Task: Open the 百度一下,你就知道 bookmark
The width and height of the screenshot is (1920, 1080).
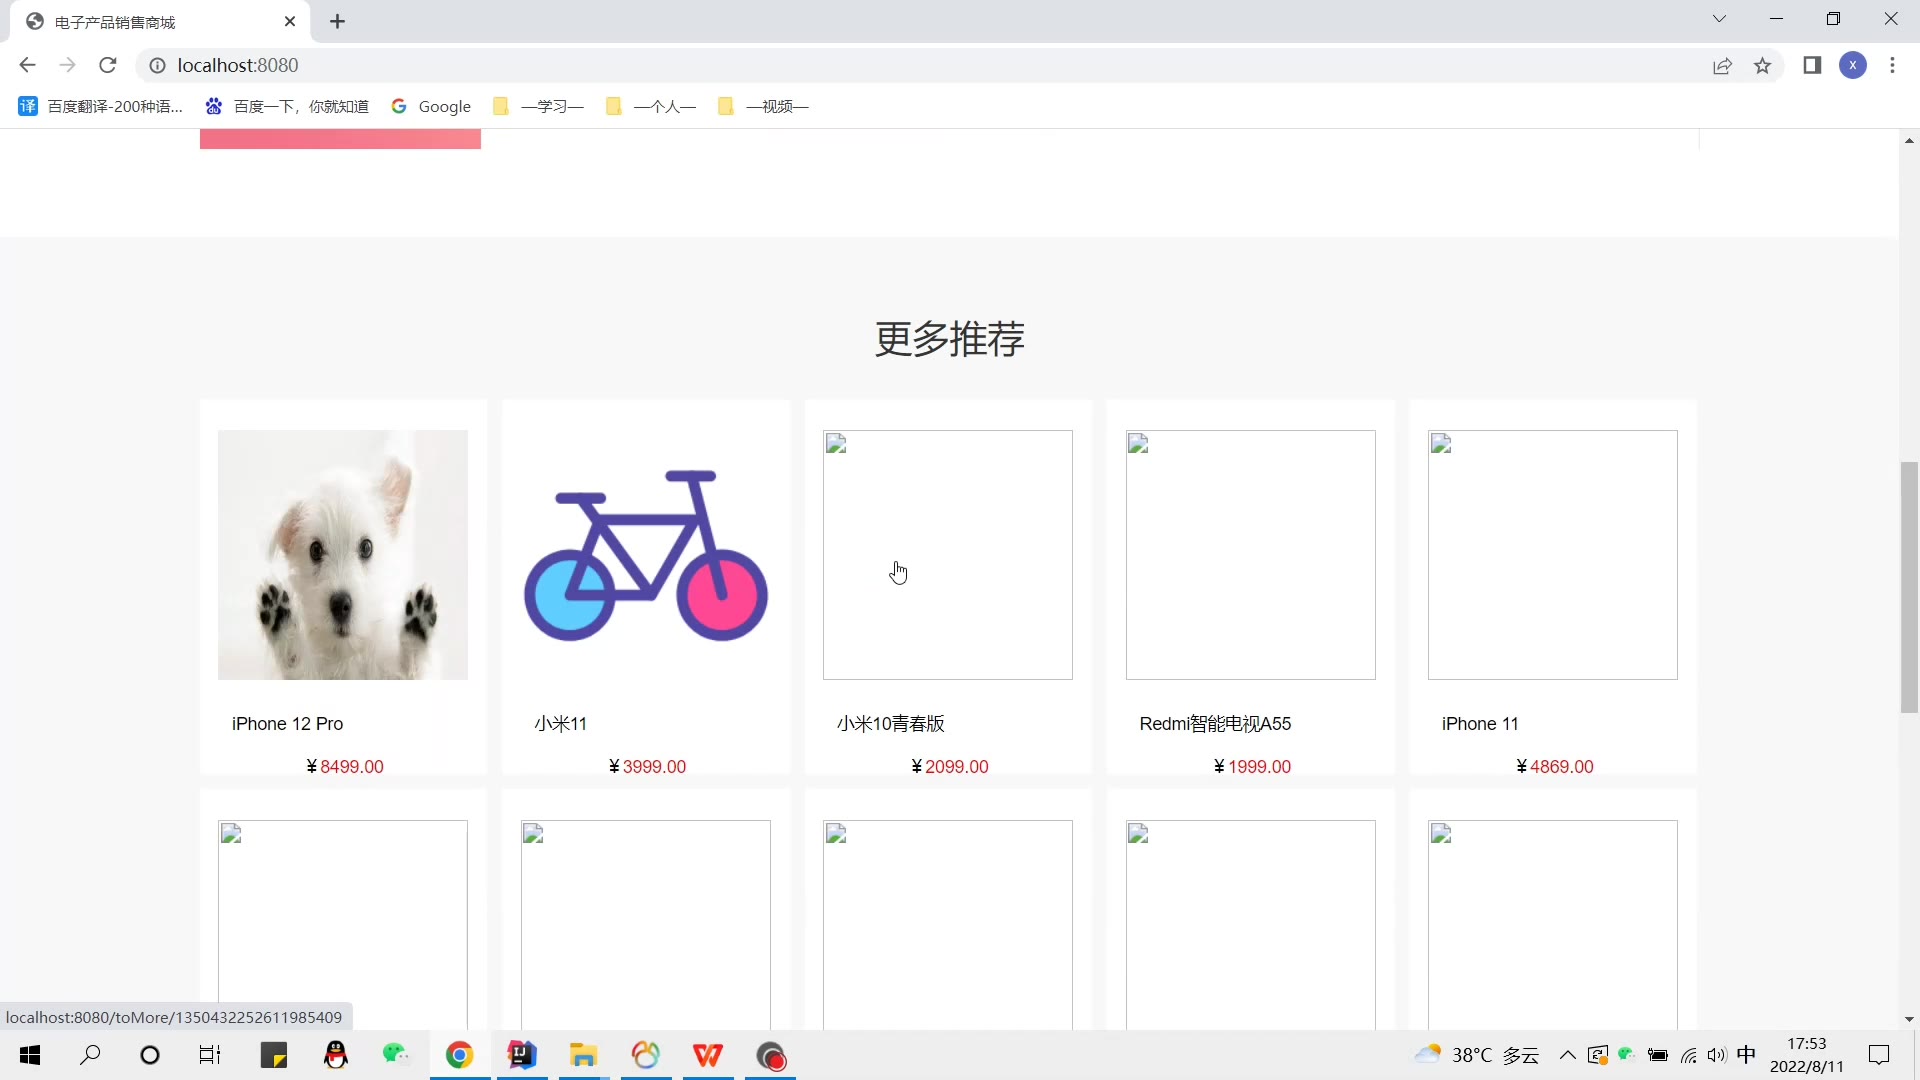Action: click(x=287, y=106)
